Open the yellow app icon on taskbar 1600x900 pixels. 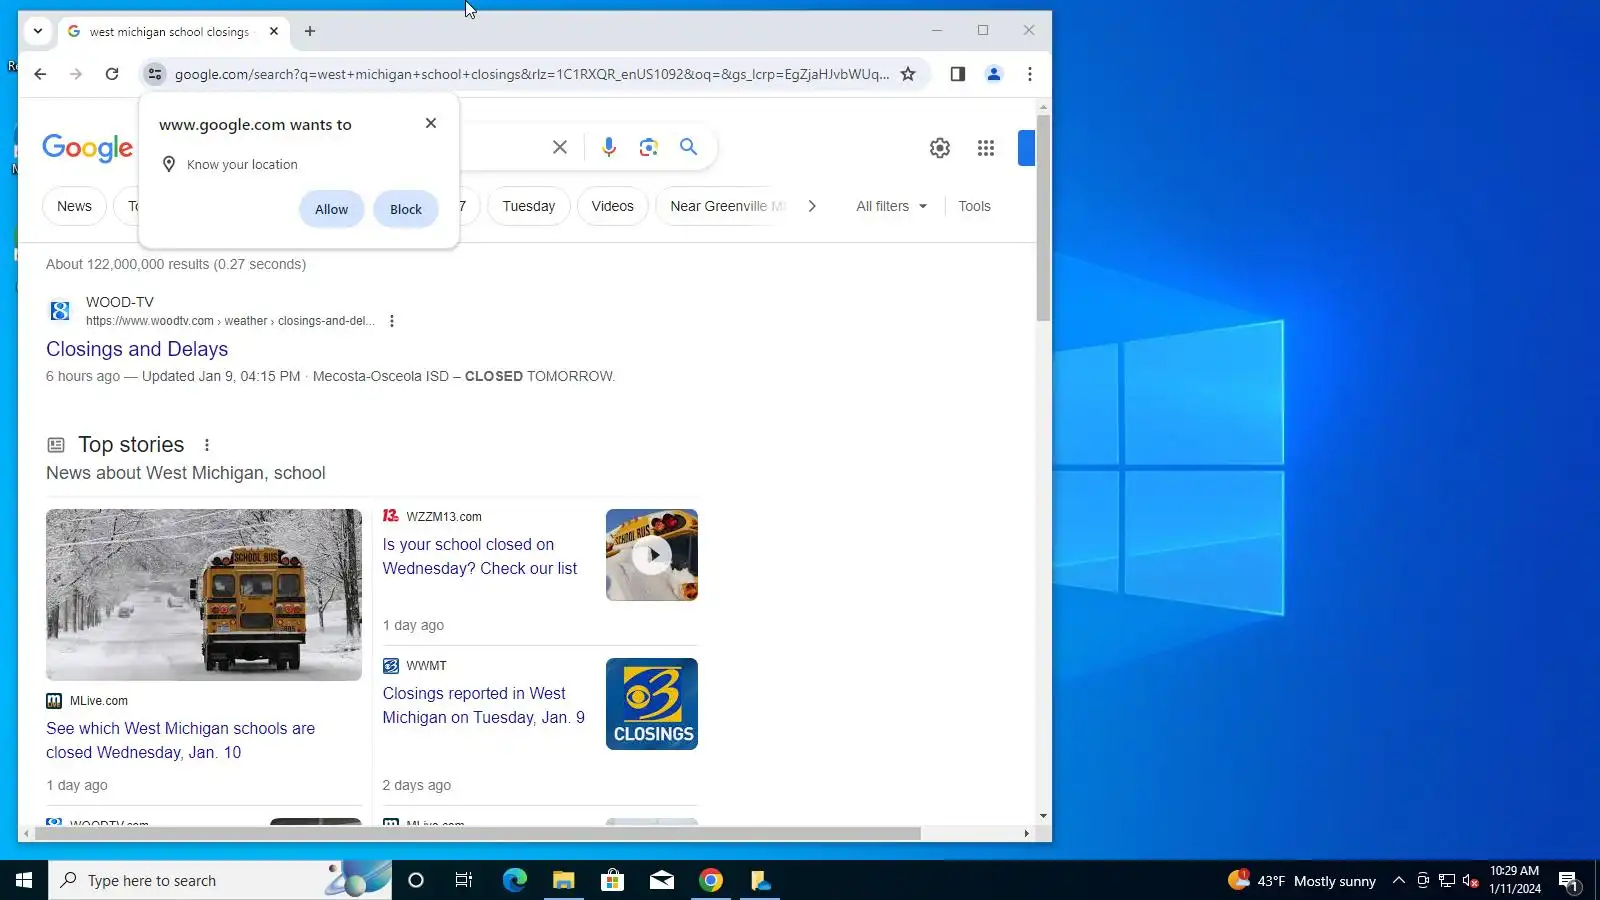click(x=760, y=880)
